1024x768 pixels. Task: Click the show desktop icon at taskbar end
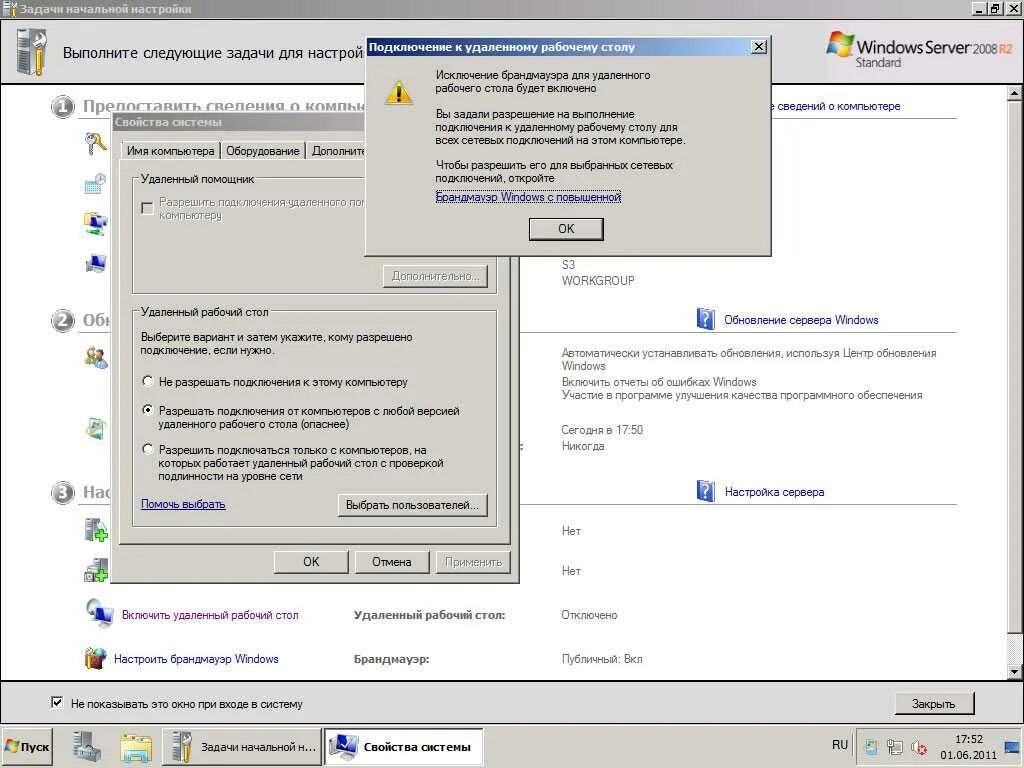[1013, 746]
